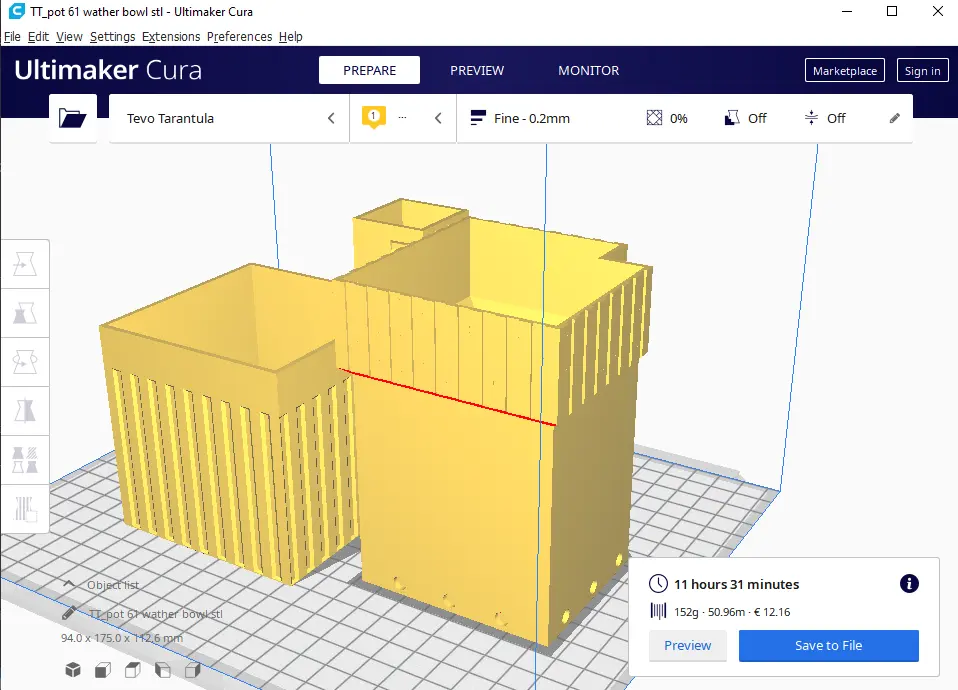Open file with the folder icon
The height and width of the screenshot is (690, 958).
pyautogui.click(x=73, y=118)
